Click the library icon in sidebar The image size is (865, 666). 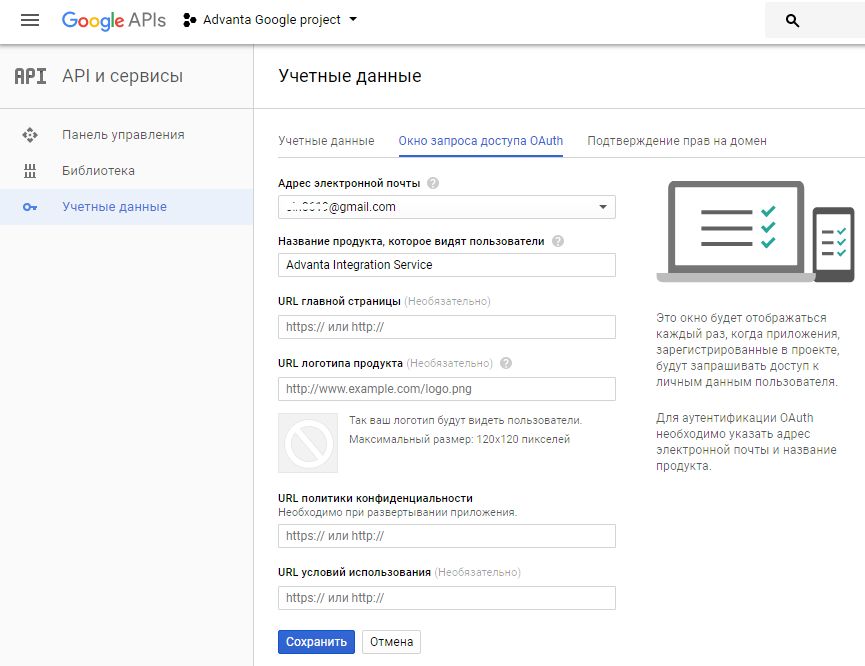click(30, 171)
